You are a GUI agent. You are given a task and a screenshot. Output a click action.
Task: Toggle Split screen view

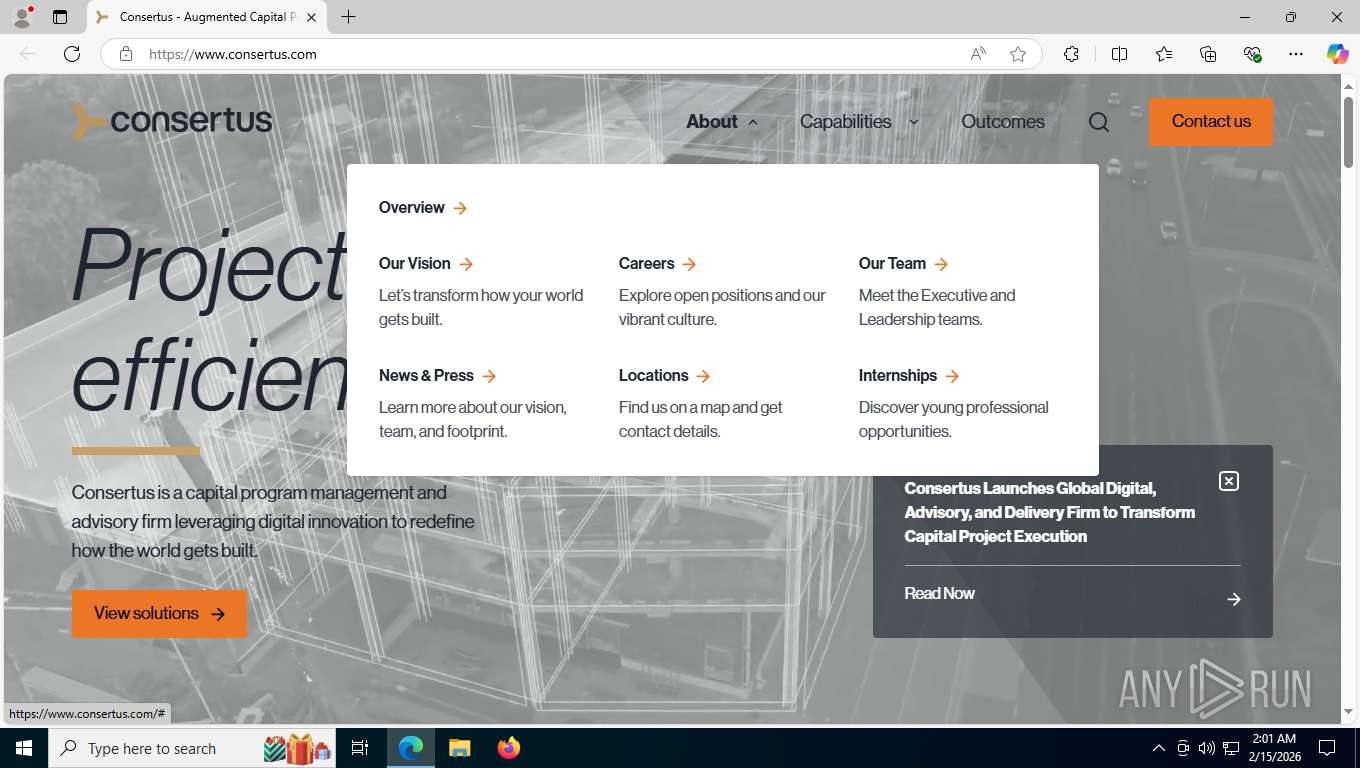pos(1120,54)
